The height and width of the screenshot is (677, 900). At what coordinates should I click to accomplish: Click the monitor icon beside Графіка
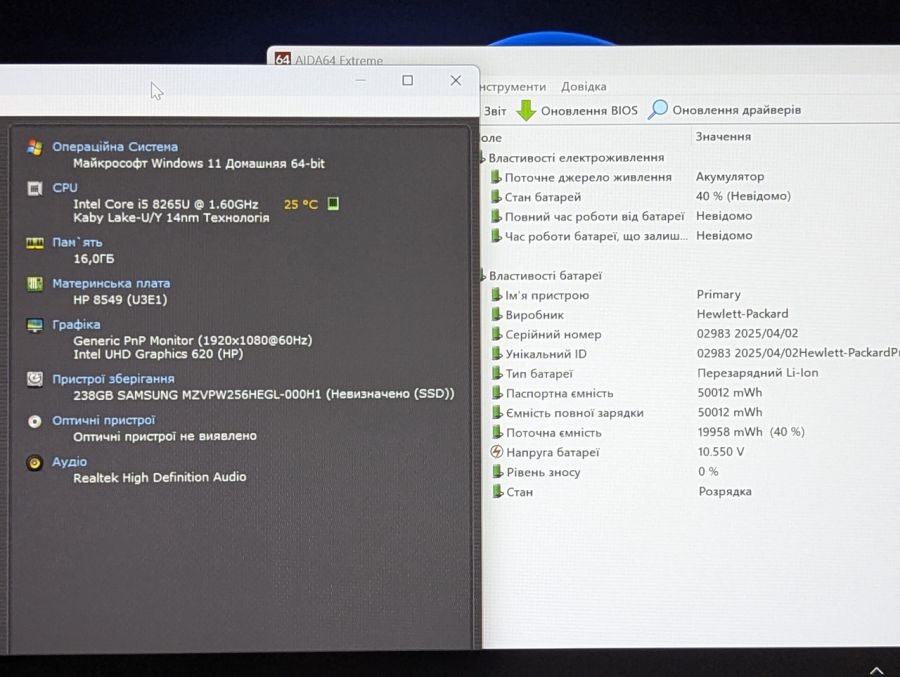[34, 325]
